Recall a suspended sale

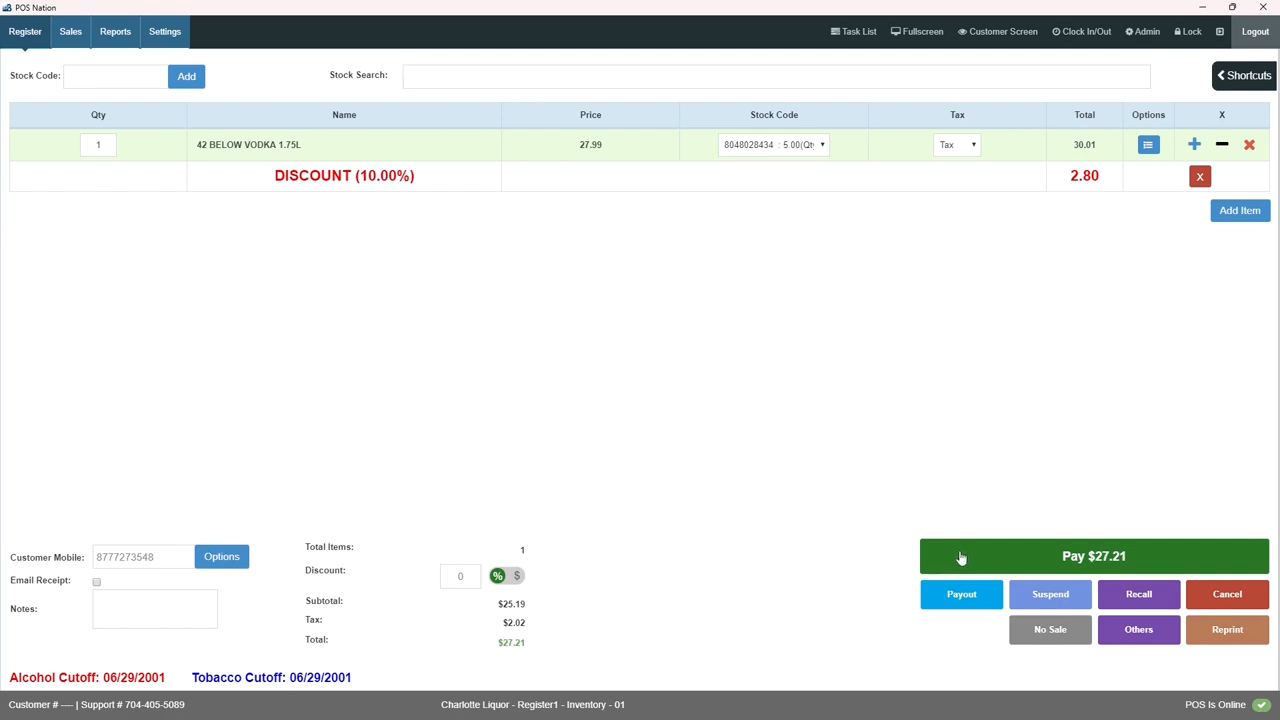coord(1139,594)
